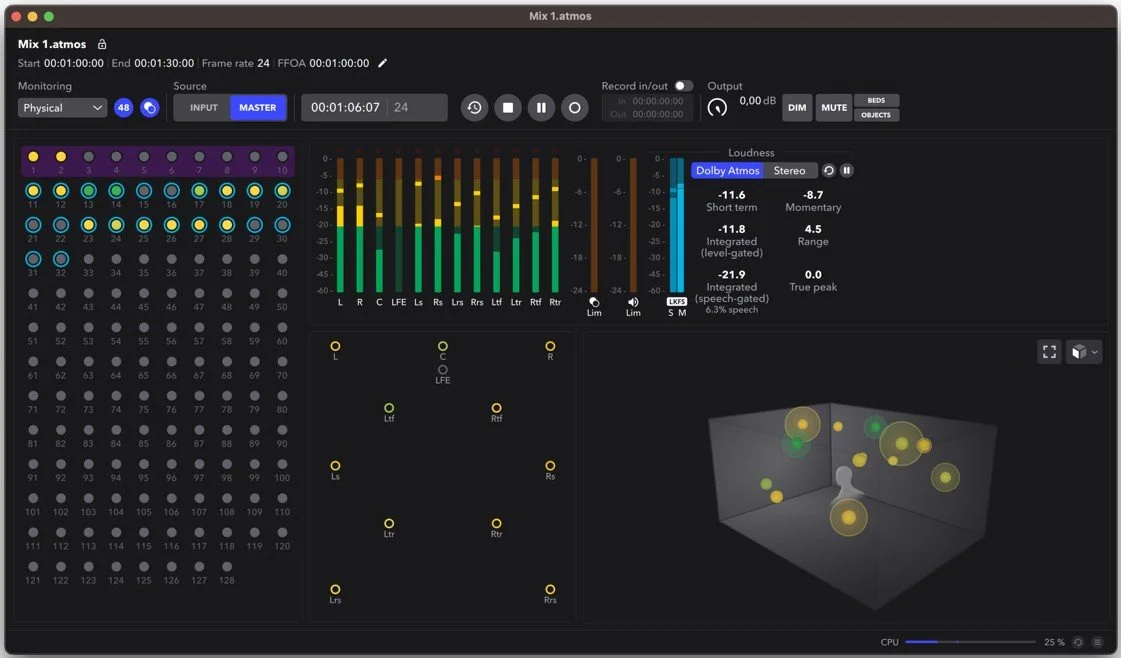The width and height of the screenshot is (1121, 658).
Task: Reset the loudness measurement
Action: (x=829, y=170)
